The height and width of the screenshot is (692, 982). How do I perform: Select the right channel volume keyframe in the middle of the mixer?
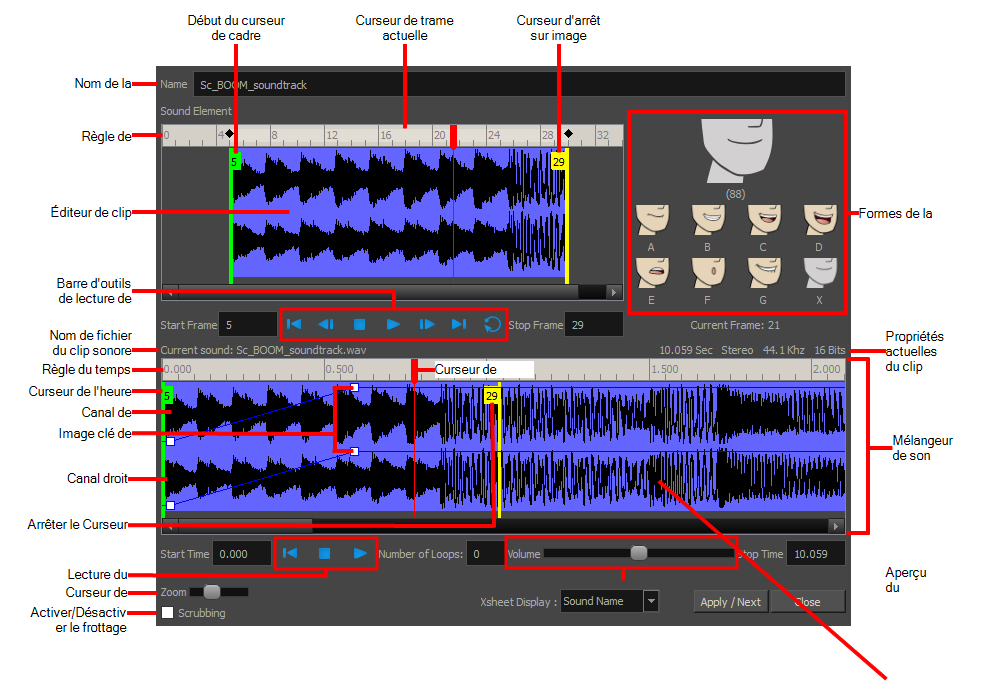354,451
